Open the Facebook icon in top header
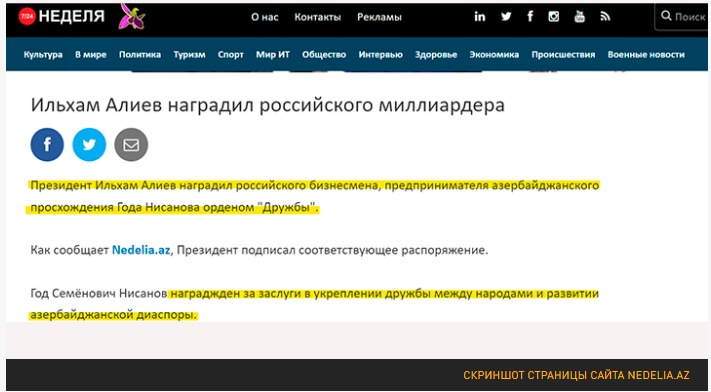 530,17
